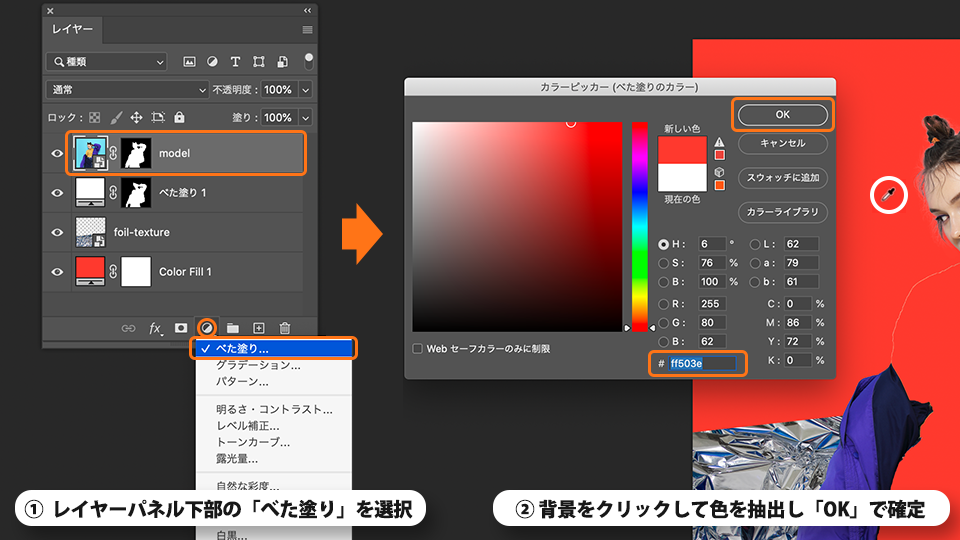Viewport: 960px width, 540px height.
Task: Click the out-of-gamut warning triangle icon
Action: click(719, 142)
